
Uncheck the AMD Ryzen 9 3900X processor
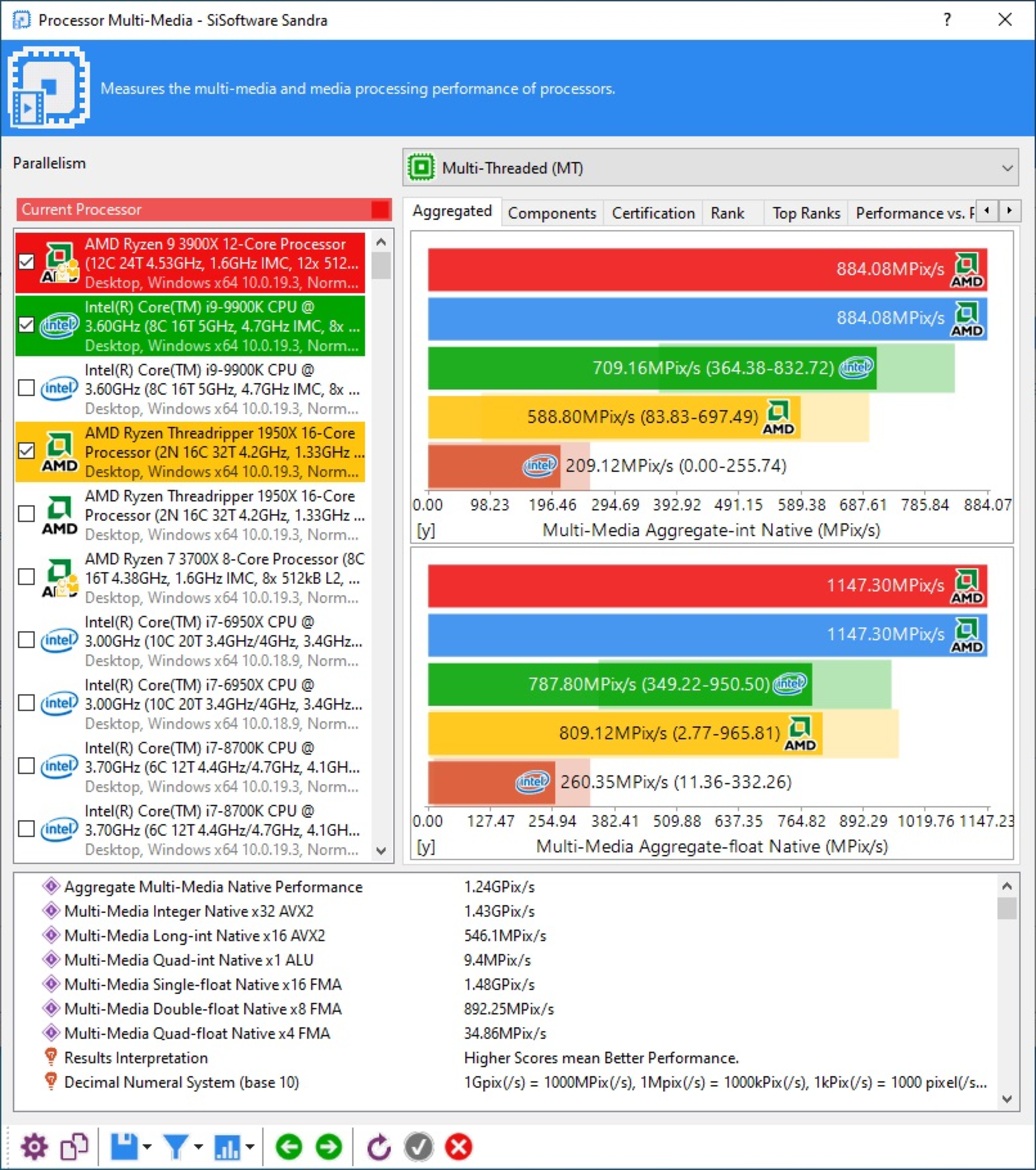point(27,262)
